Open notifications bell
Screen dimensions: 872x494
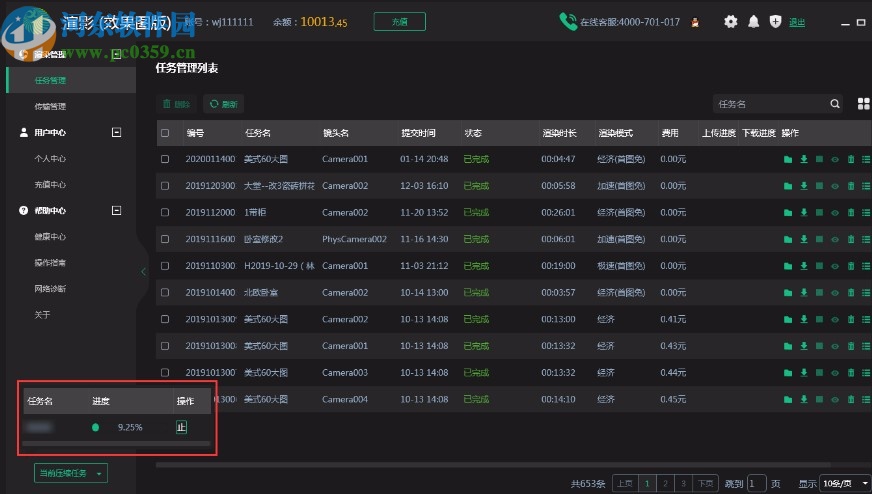[x=754, y=22]
